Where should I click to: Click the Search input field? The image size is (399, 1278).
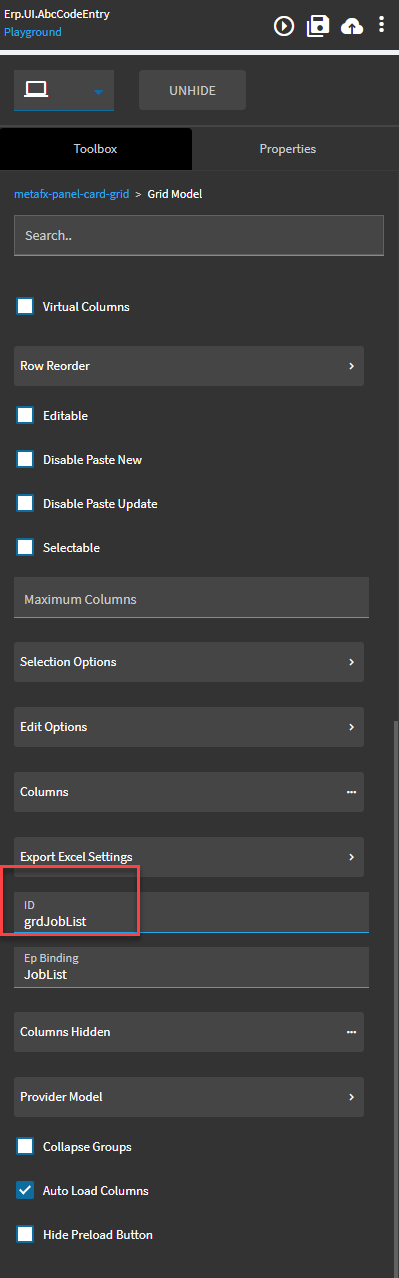pyautogui.click(x=199, y=237)
